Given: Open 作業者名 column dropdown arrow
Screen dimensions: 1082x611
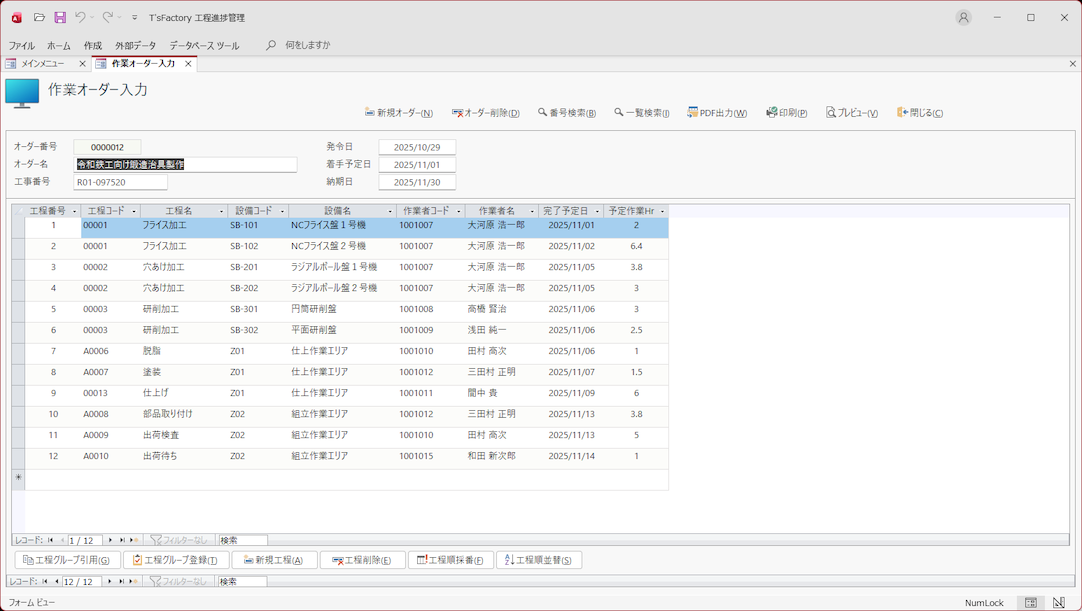Looking at the screenshot, I should [532, 211].
